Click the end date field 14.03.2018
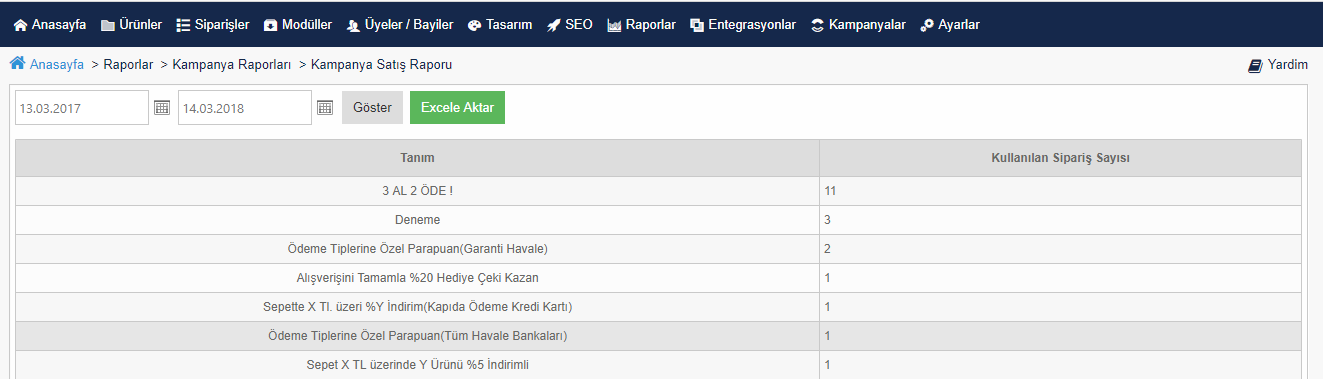 click(245, 108)
